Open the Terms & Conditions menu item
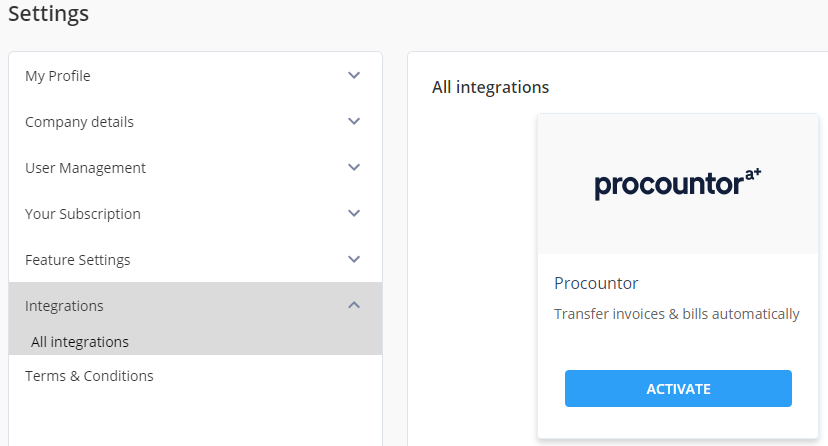Screen dimensions: 828x446 pos(89,376)
